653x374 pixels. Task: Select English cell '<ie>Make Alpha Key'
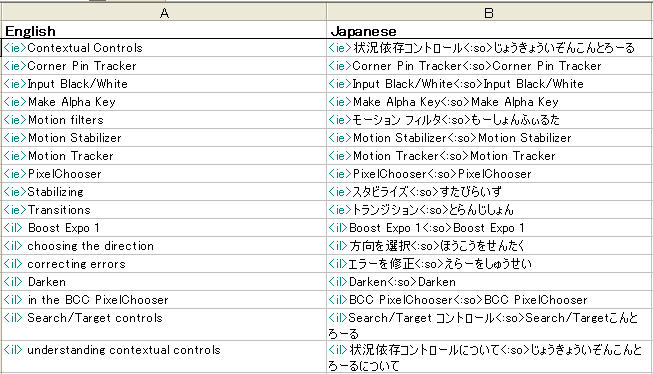point(164,102)
